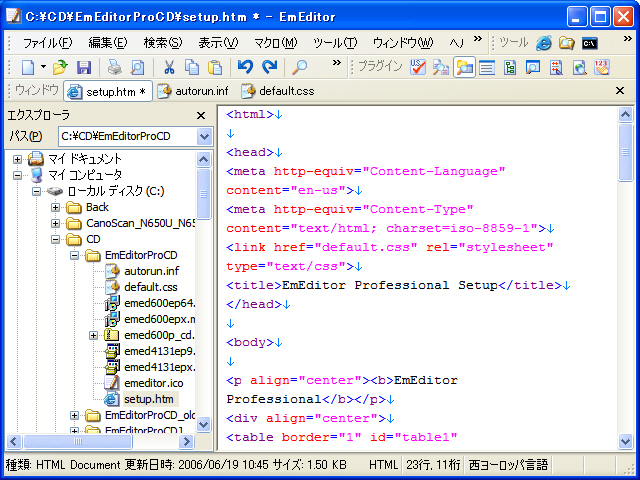Click inside the C:¥CD¥EmEditorProCD path field
Viewport: 640px width, 480px height.
coord(127,137)
